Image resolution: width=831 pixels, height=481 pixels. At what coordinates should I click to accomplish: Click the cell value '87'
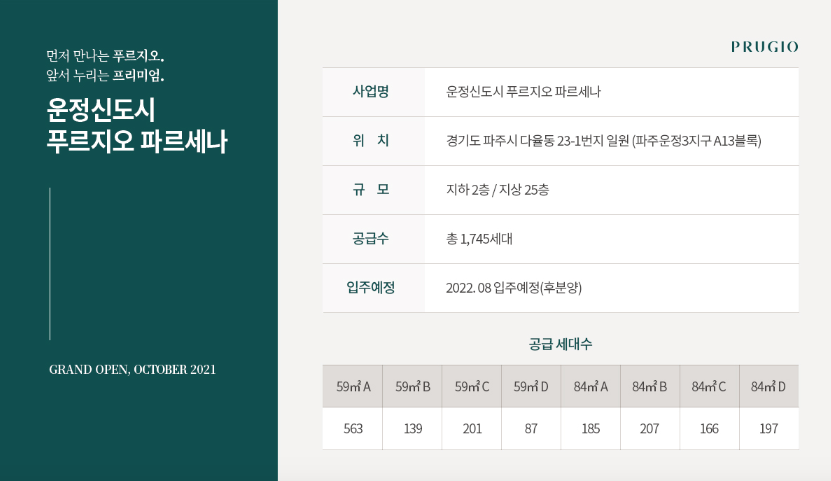click(x=531, y=429)
